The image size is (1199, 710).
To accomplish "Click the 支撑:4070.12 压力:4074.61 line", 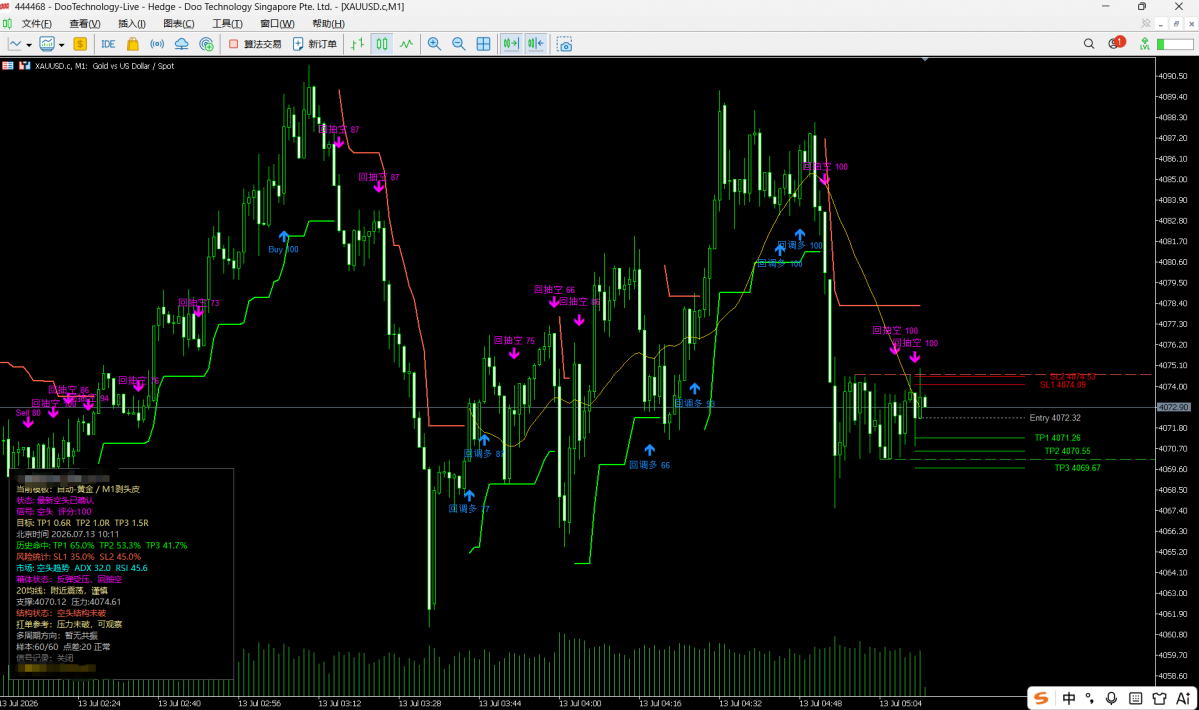I will (x=69, y=602).
